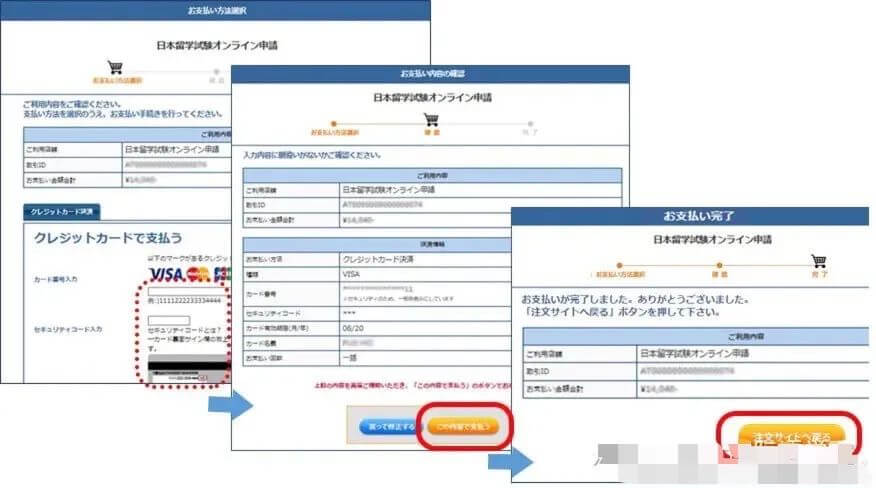The image size is (876, 488).
Task: Focus the security code input field
Action: point(169,320)
